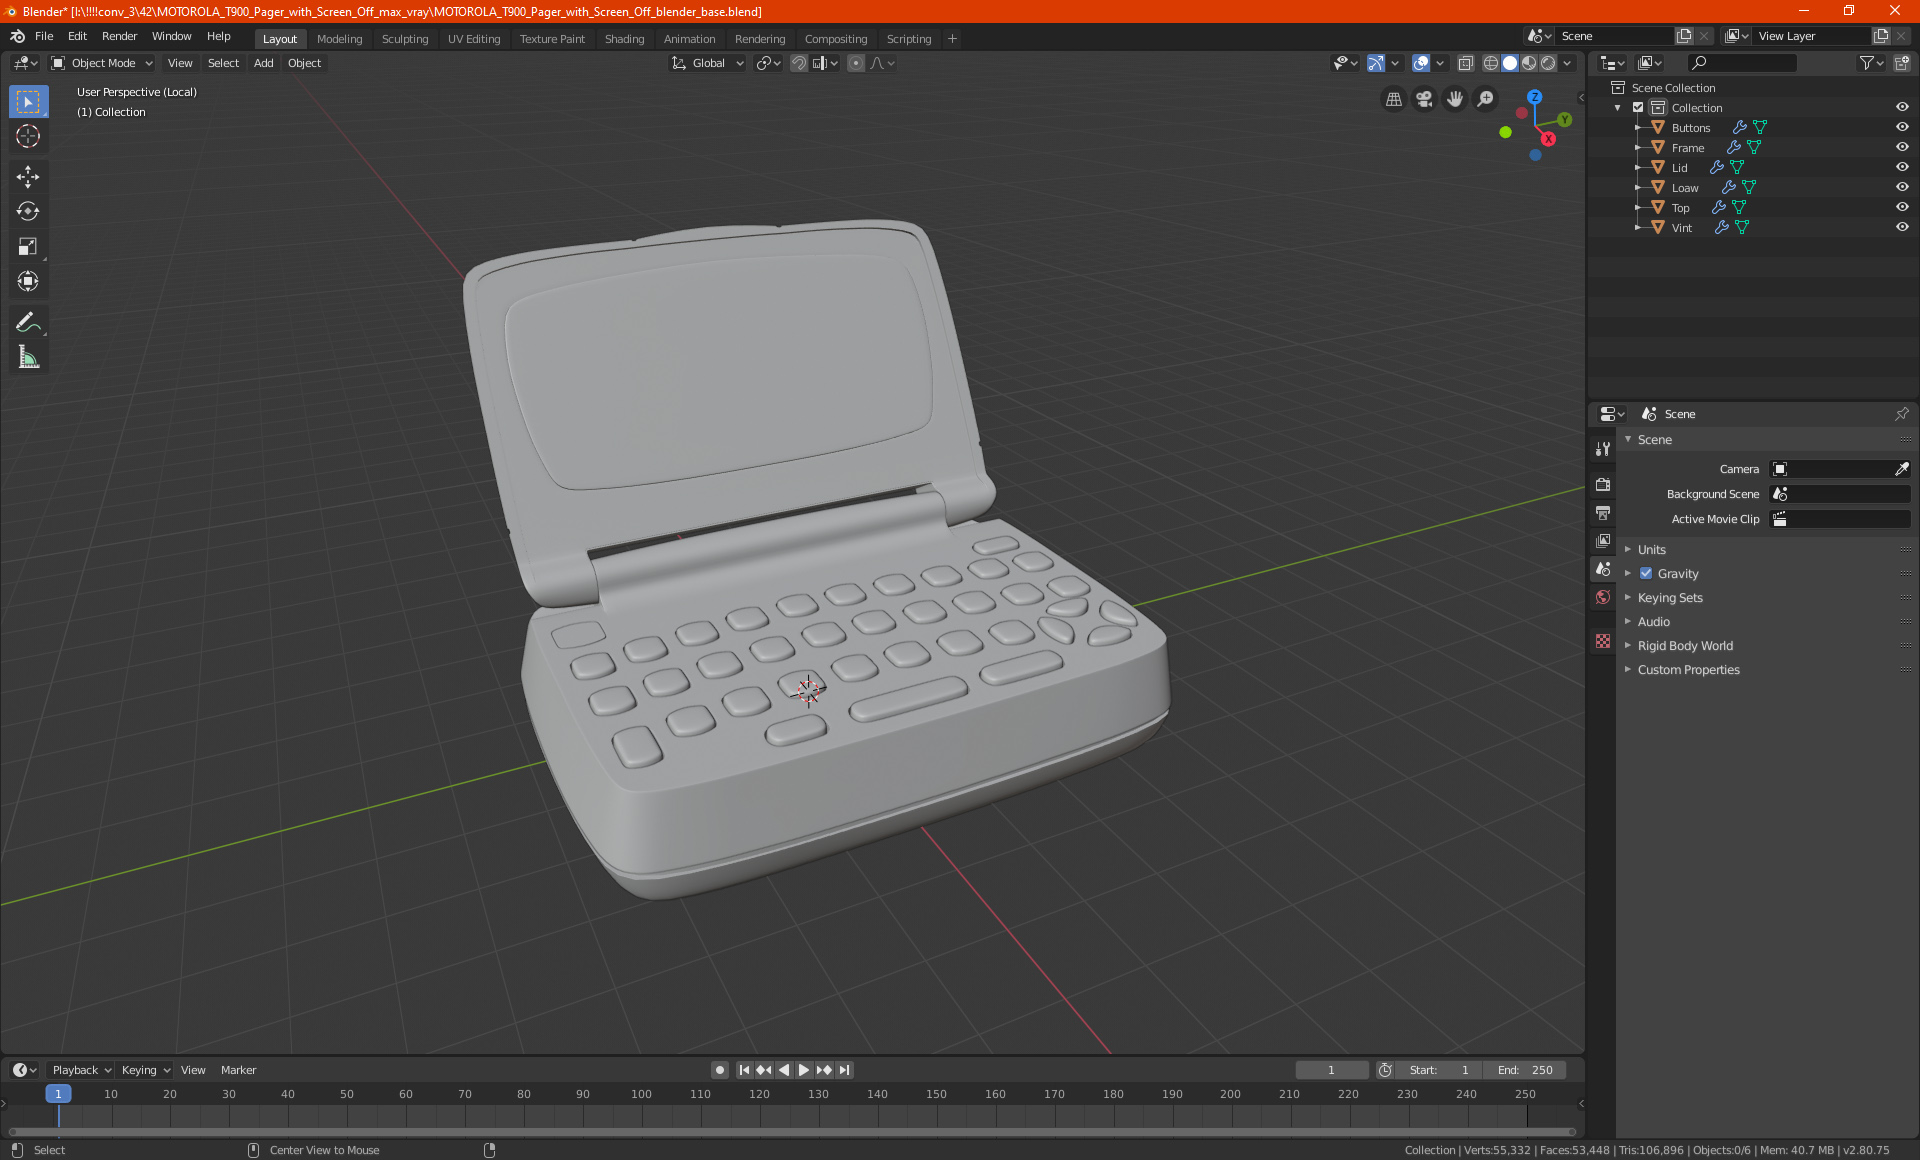Hide the Lid object in outliner
The height and width of the screenshot is (1160, 1920).
tap(1902, 167)
